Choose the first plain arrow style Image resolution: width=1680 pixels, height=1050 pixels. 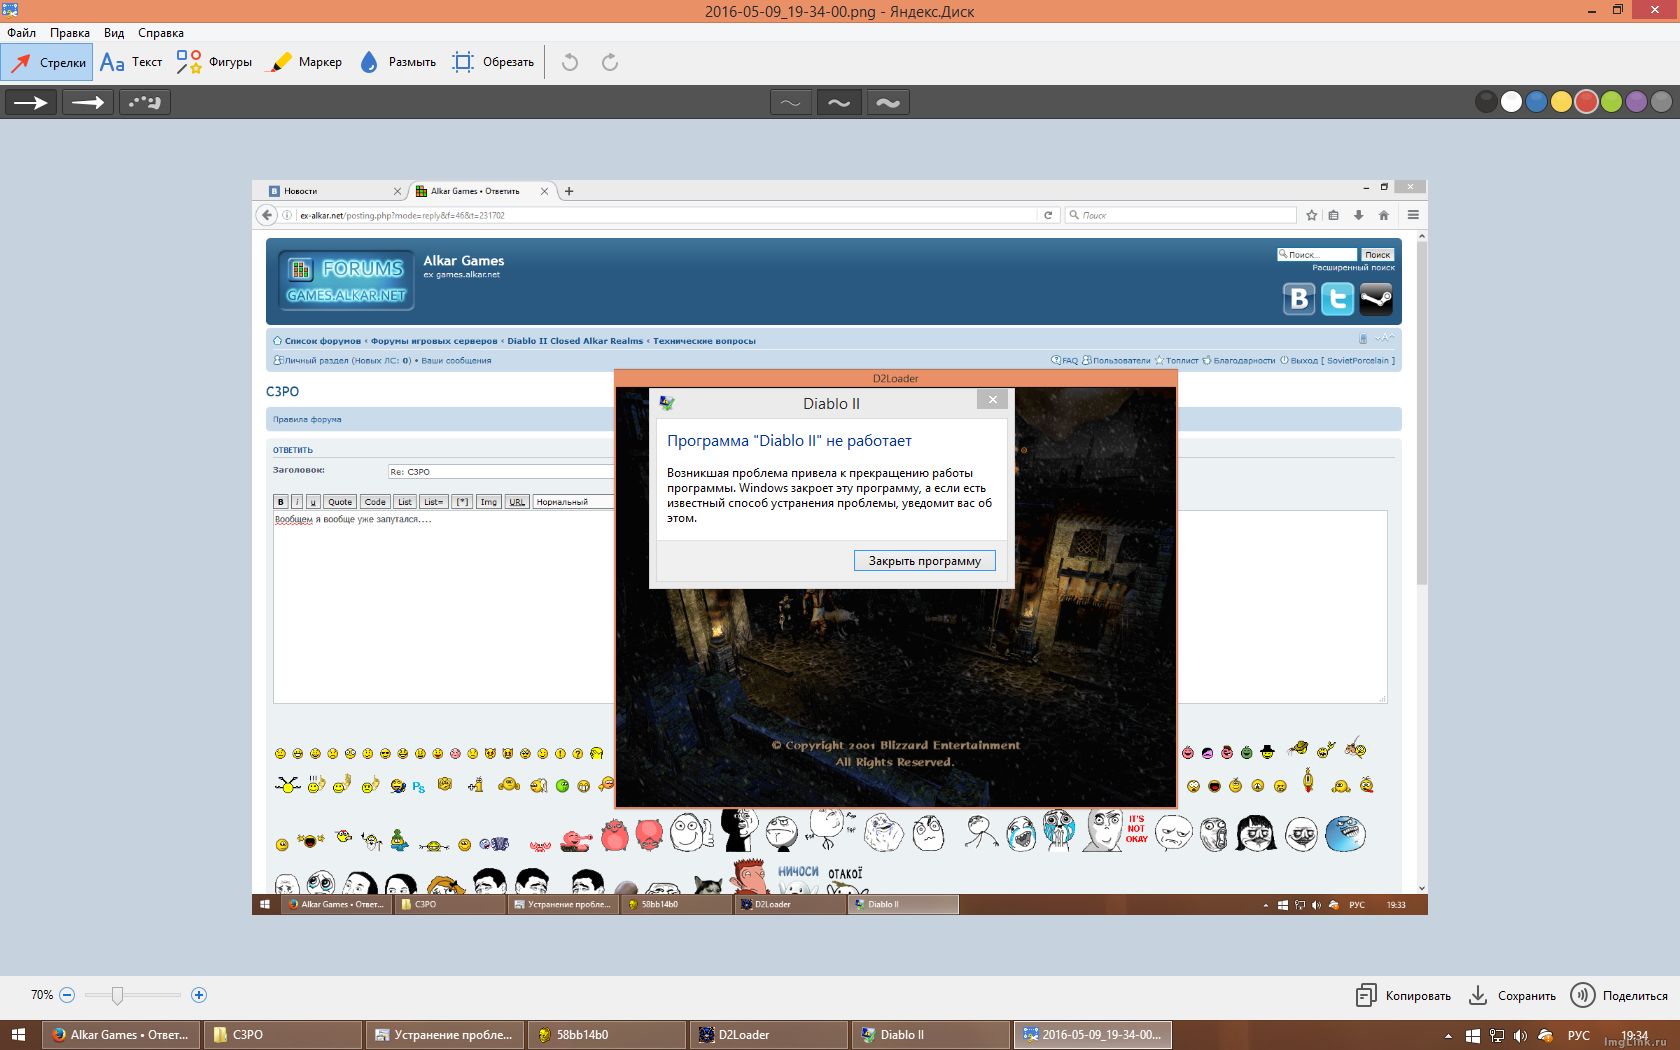pyautogui.click(x=31, y=102)
